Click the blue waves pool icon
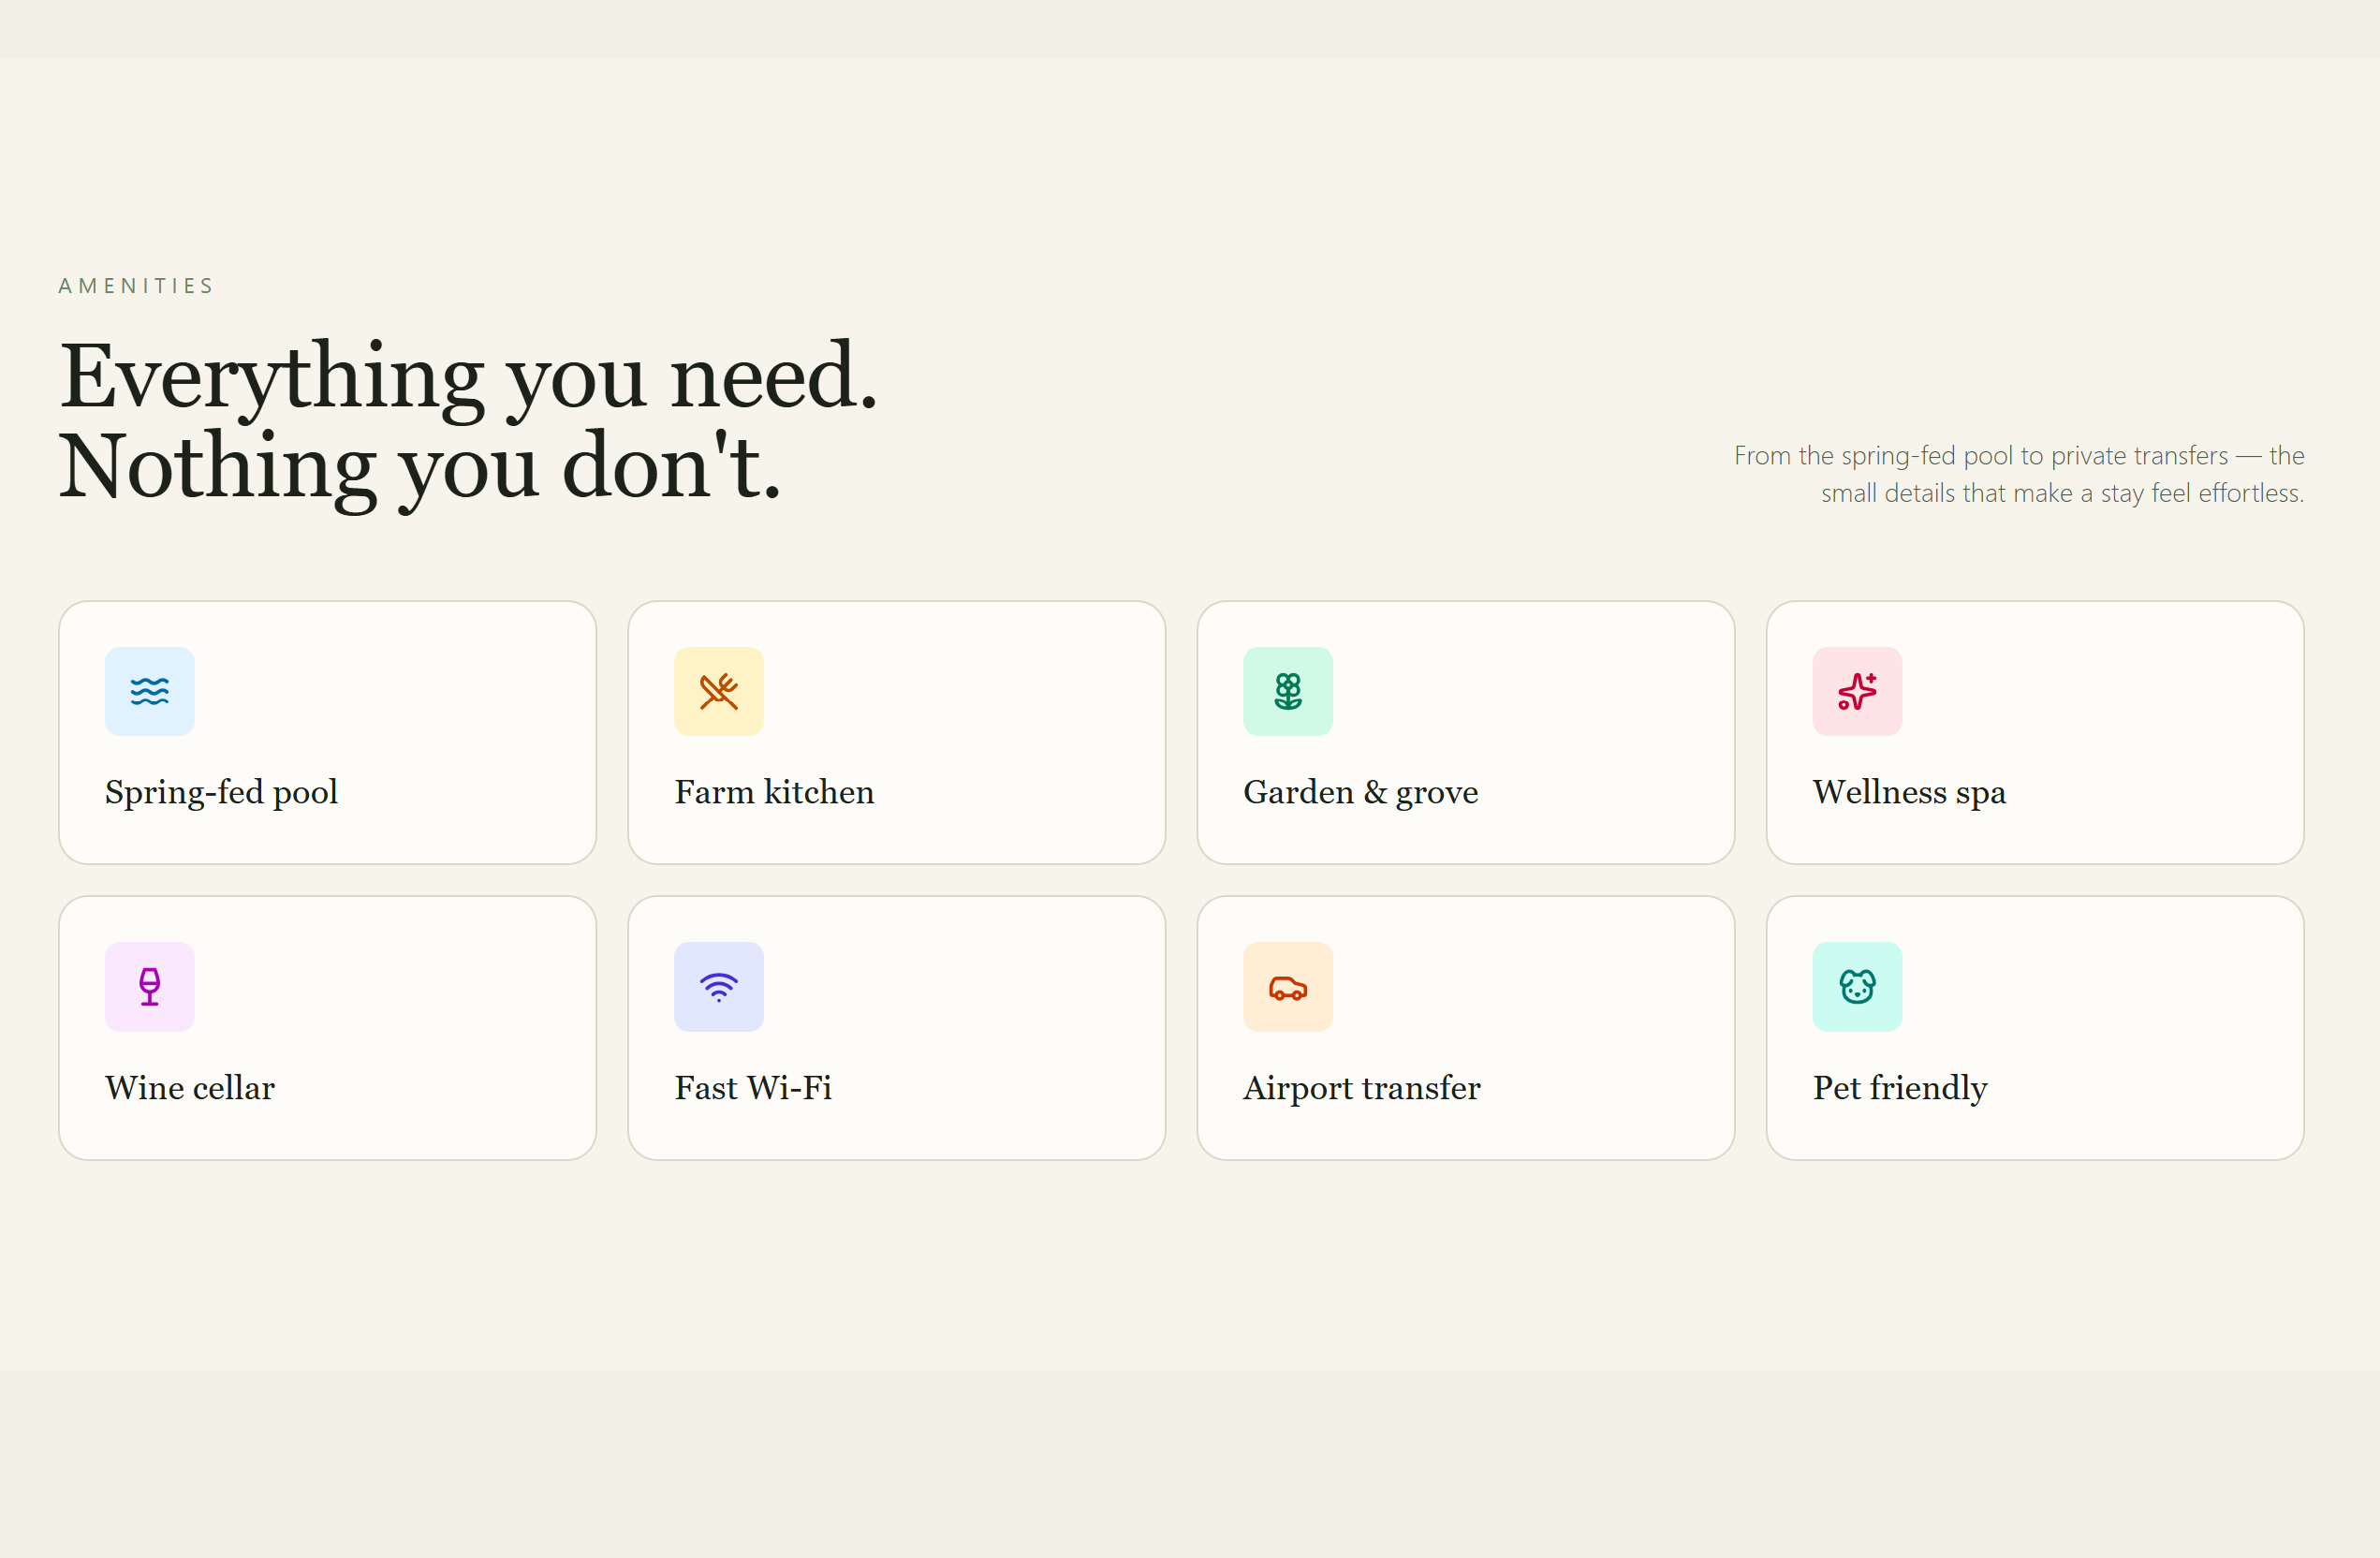This screenshot has height=1558, width=2380. click(x=149, y=691)
